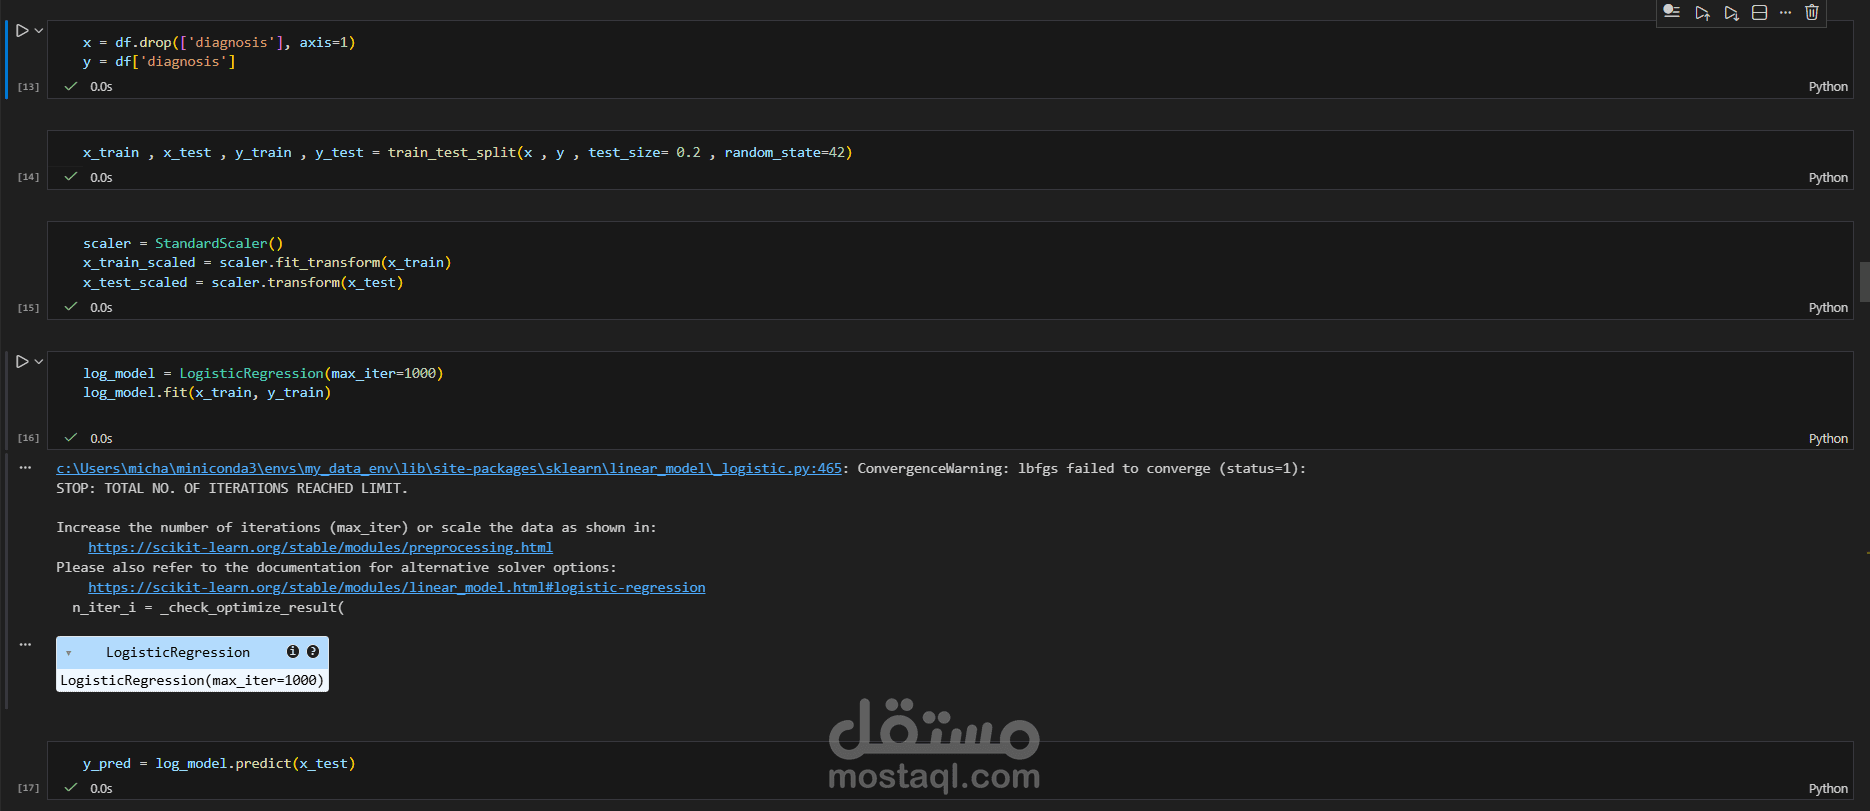Screen dimensions: 1870x811
Task: Open run options dropdown beside log_model cell
Action: [x=39, y=362]
